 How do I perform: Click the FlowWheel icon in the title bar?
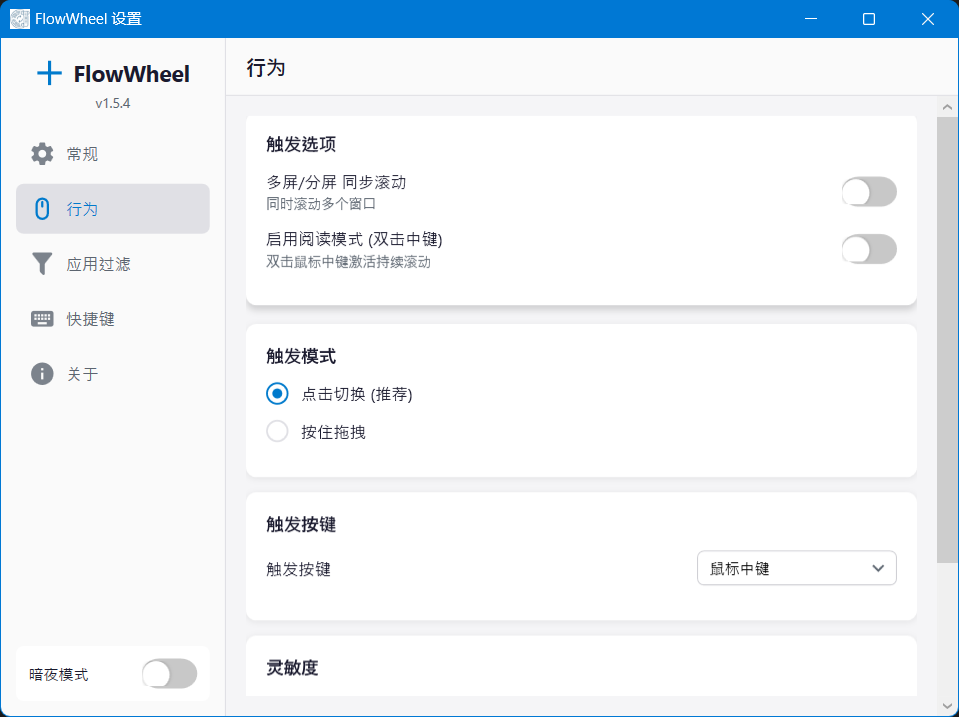[18, 18]
